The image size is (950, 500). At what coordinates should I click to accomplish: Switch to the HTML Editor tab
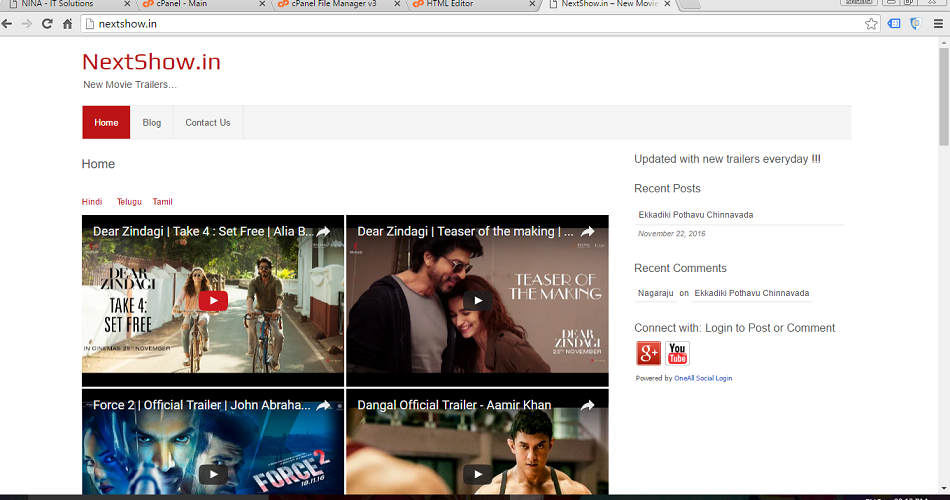tap(450, 4)
